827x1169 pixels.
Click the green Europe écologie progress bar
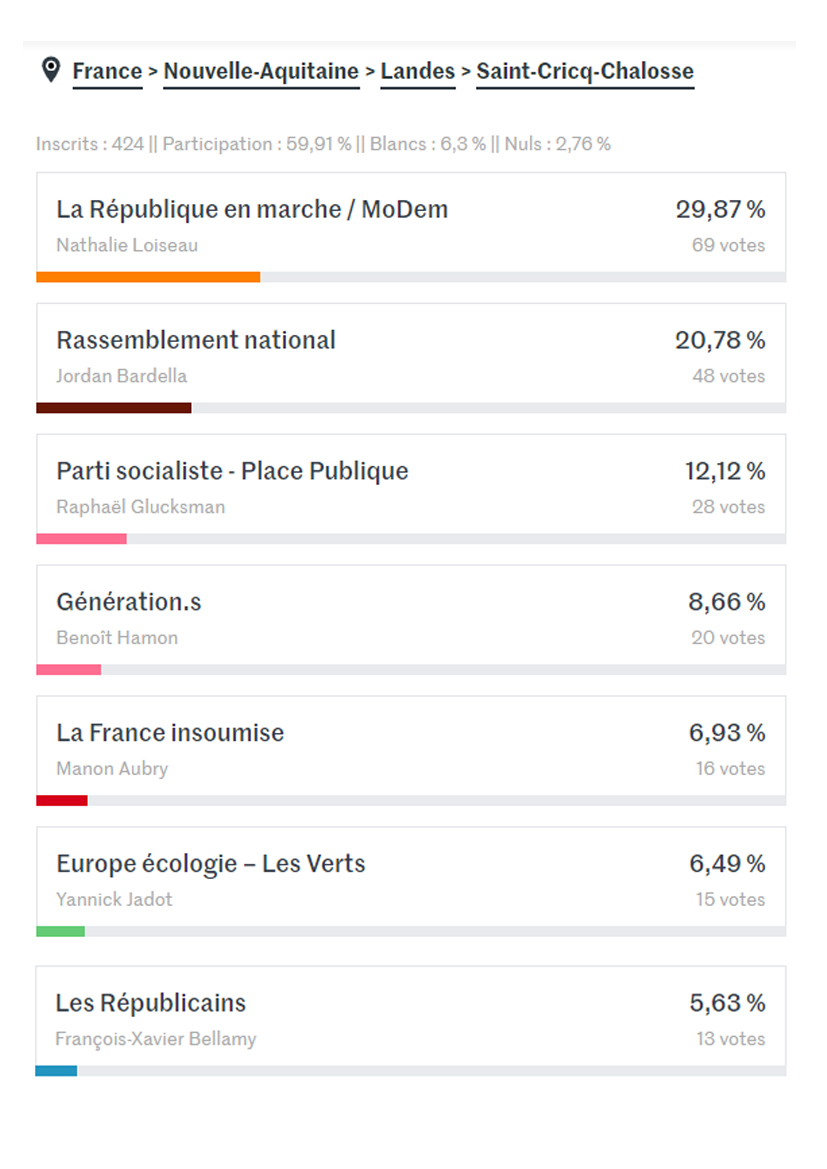[x=60, y=931]
